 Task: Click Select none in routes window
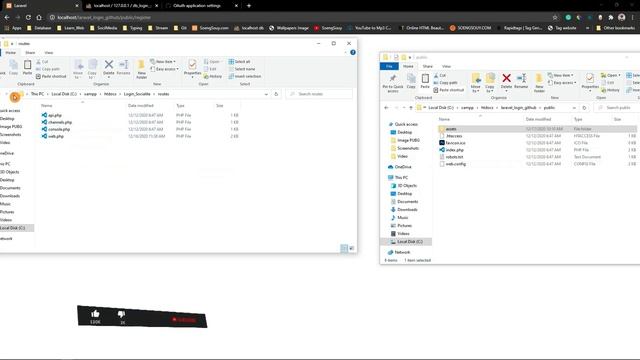point(242,69)
